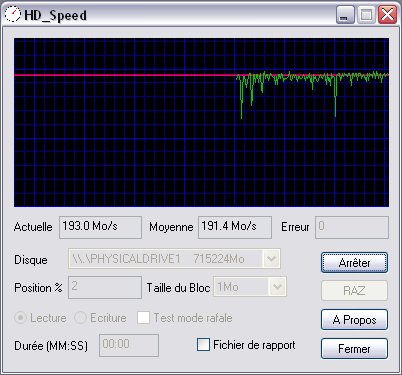402x375 pixels.
Task: Click the Actuelle label
Action: coord(33,227)
